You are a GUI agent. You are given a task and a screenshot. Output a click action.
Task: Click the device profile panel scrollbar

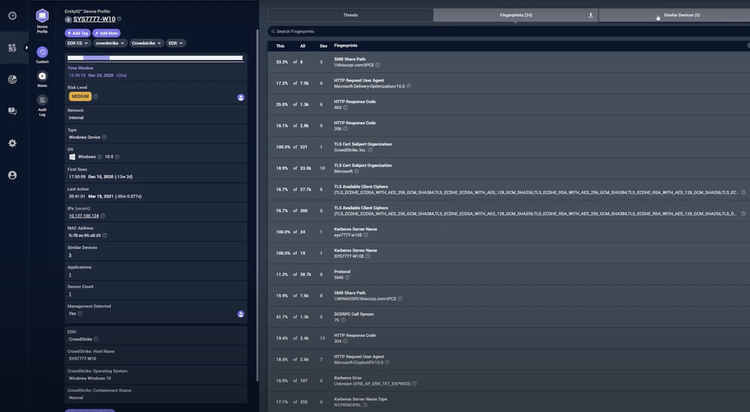click(258, 206)
